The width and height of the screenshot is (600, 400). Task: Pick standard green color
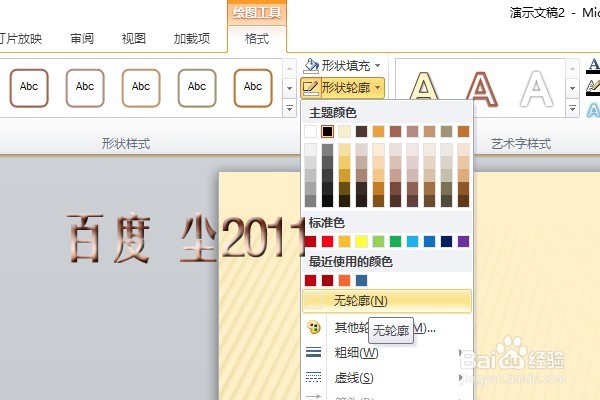[x=395, y=242]
